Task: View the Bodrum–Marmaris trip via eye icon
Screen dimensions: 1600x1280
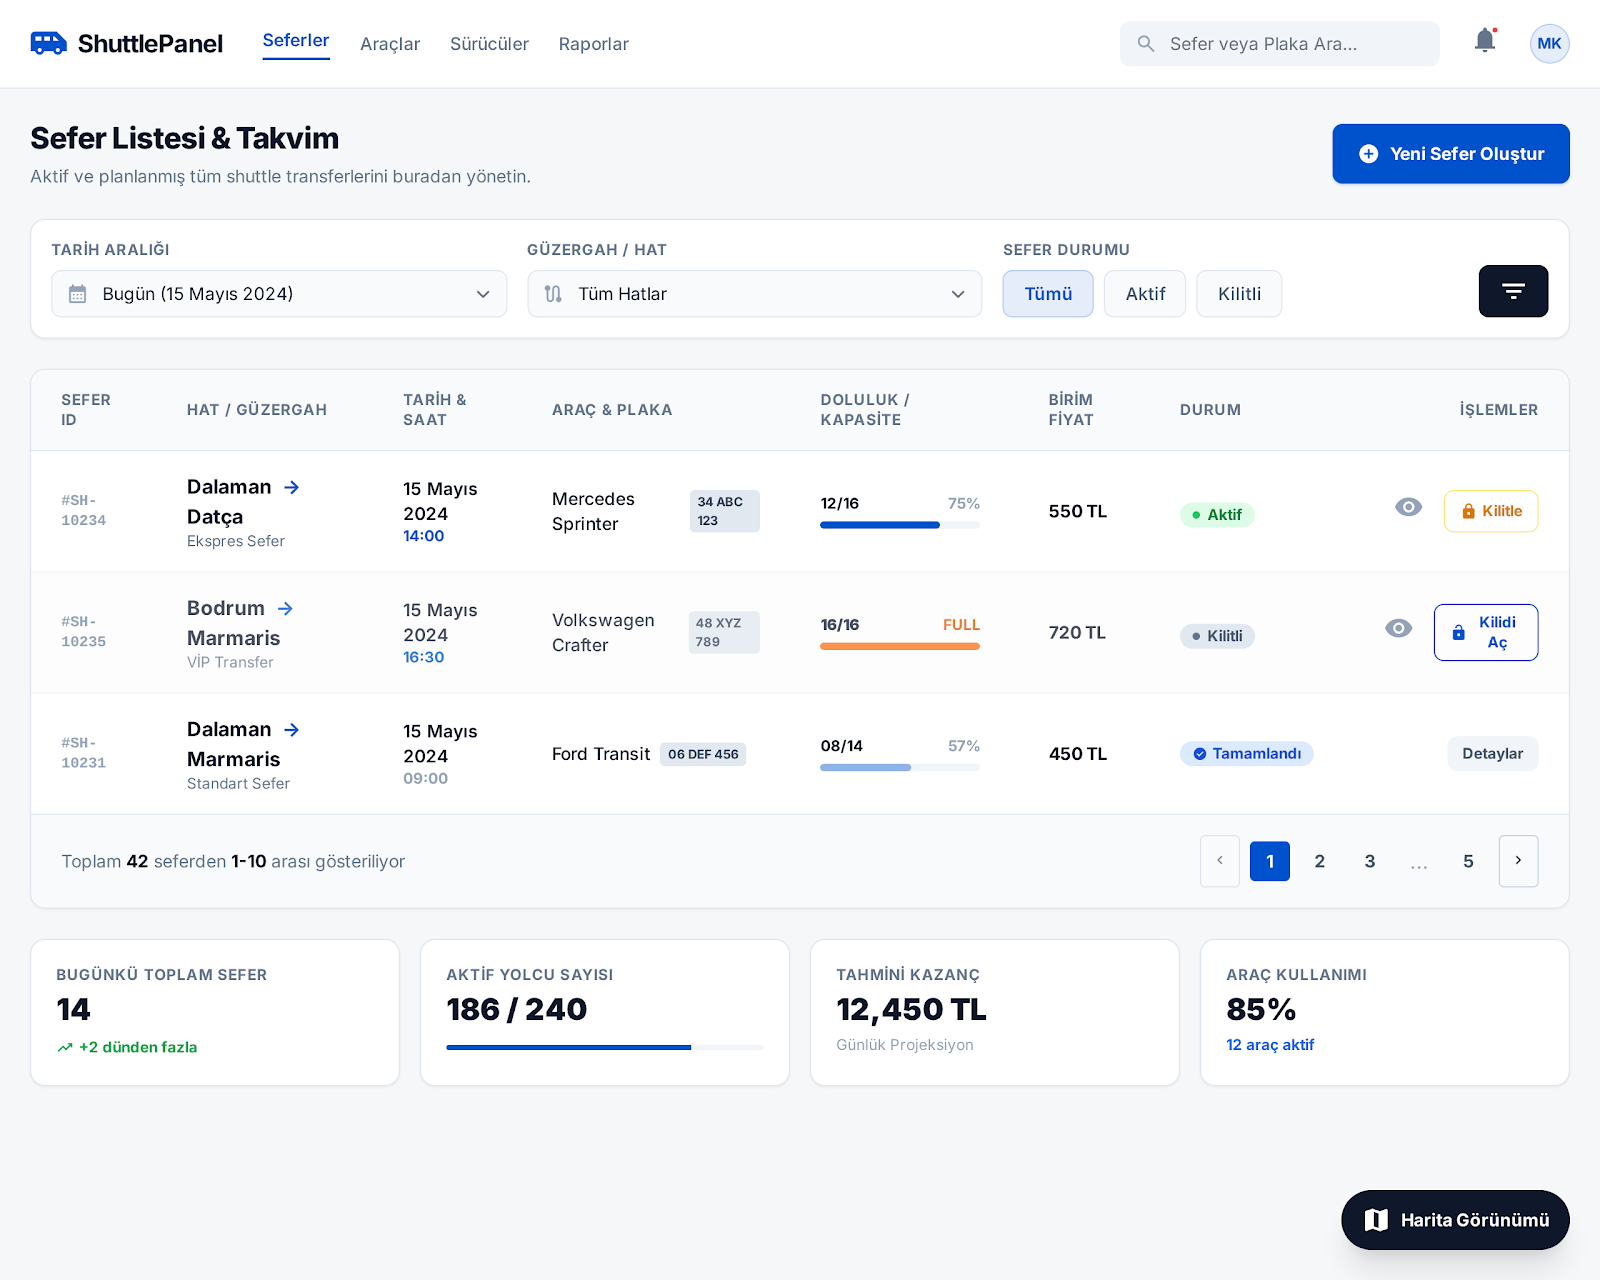Action: 1398,628
